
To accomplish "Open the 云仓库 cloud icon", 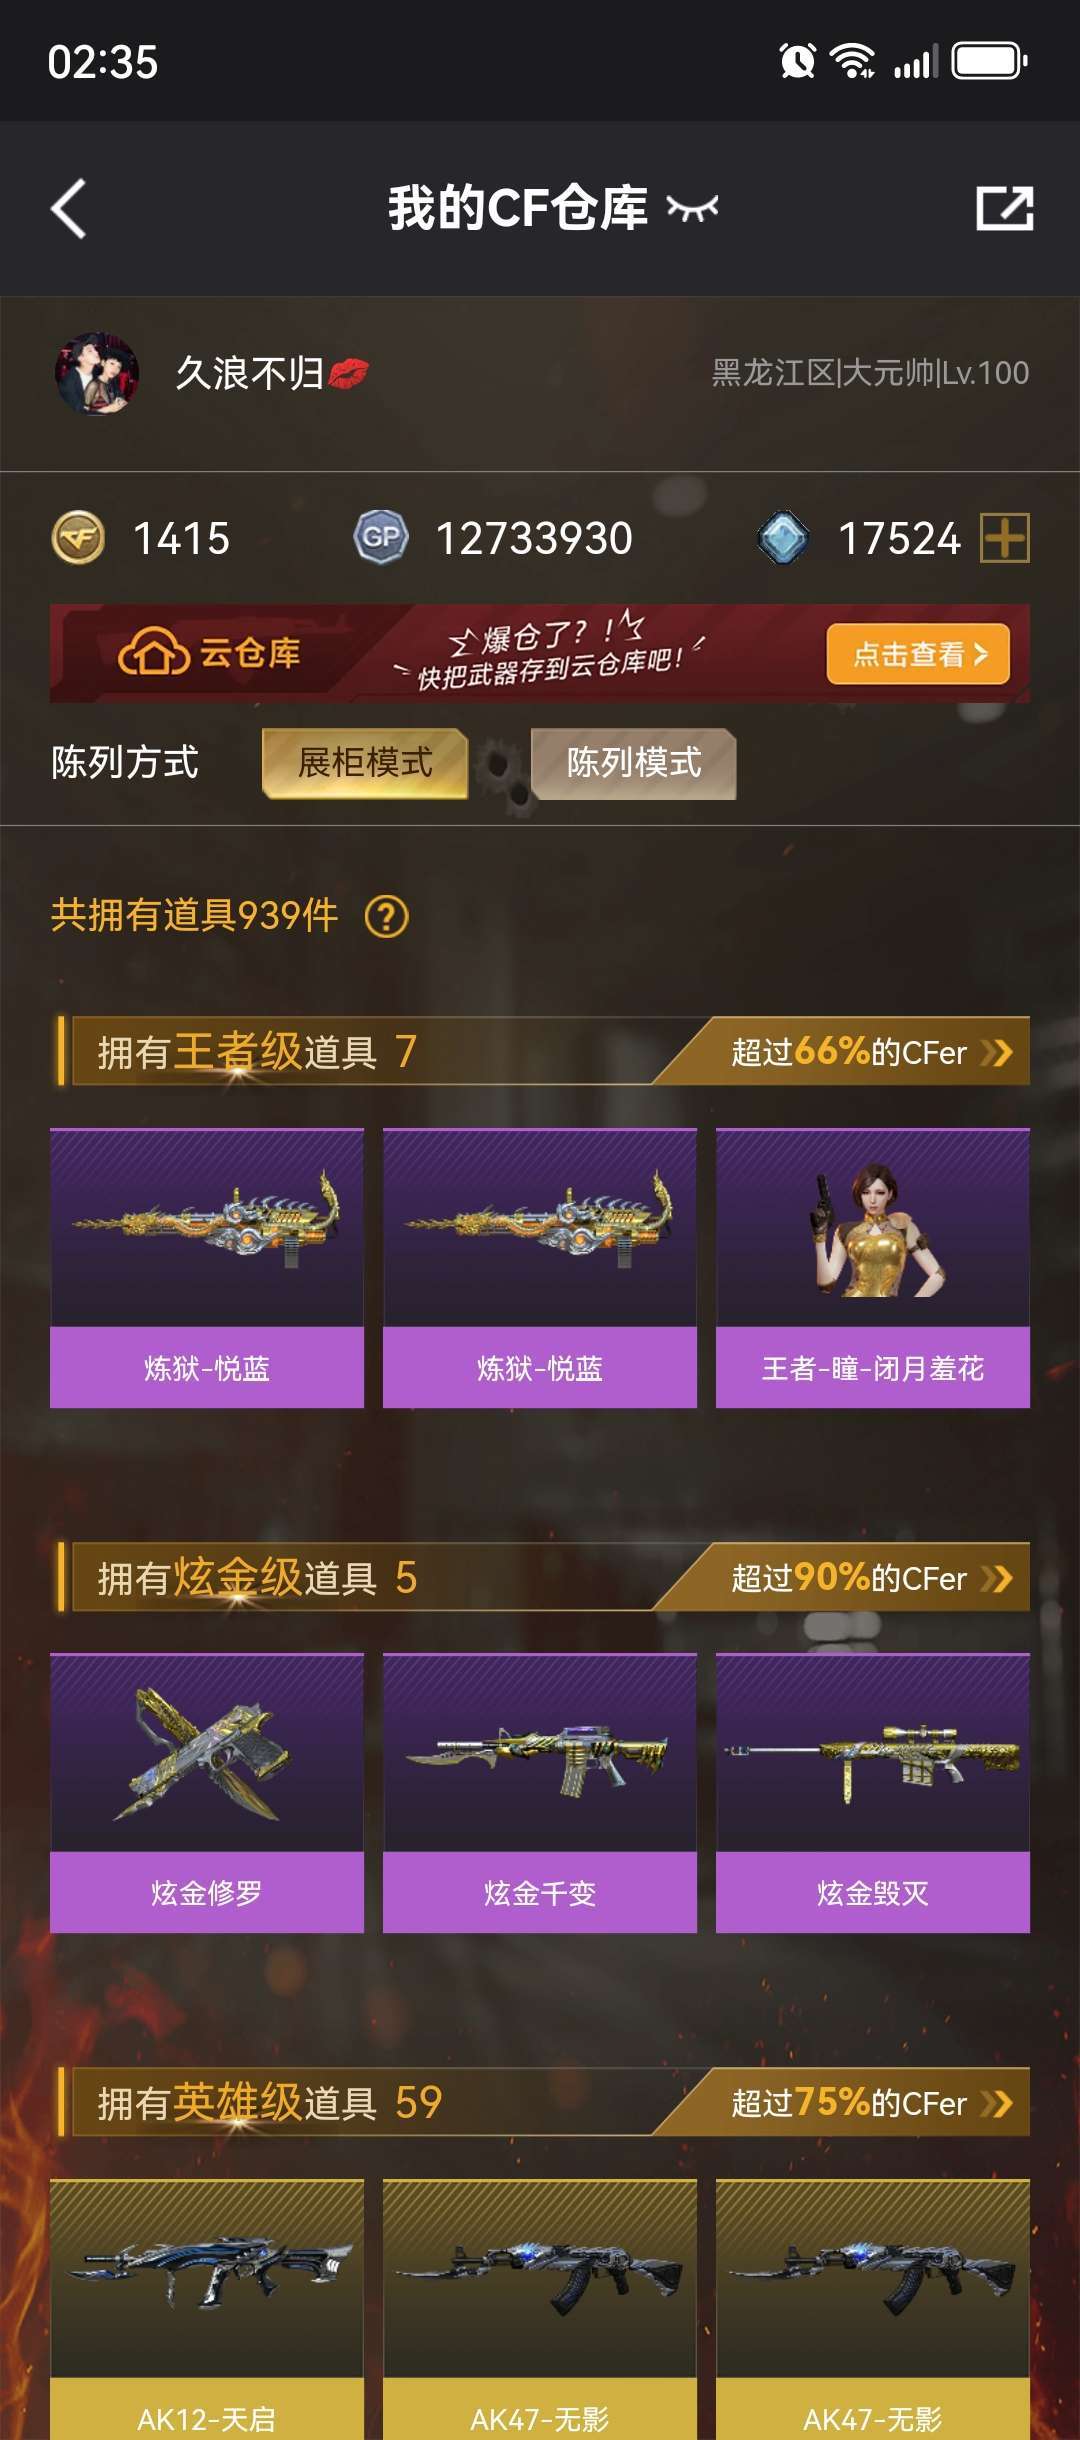I will tap(153, 653).
